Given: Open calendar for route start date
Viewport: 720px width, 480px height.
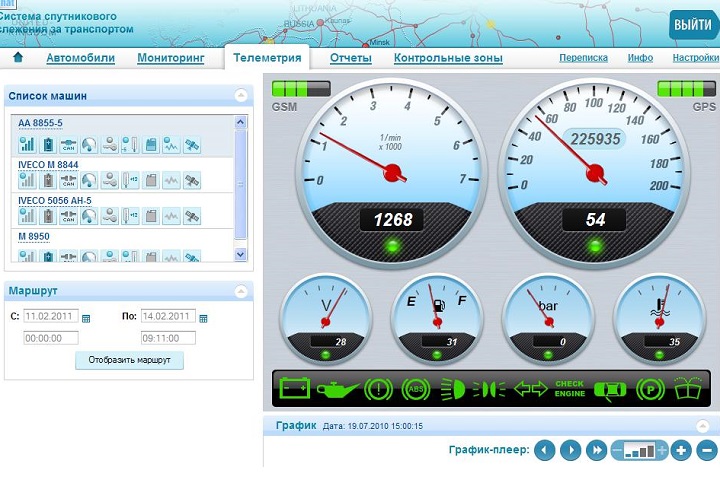Looking at the screenshot, I should tap(86, 318).
